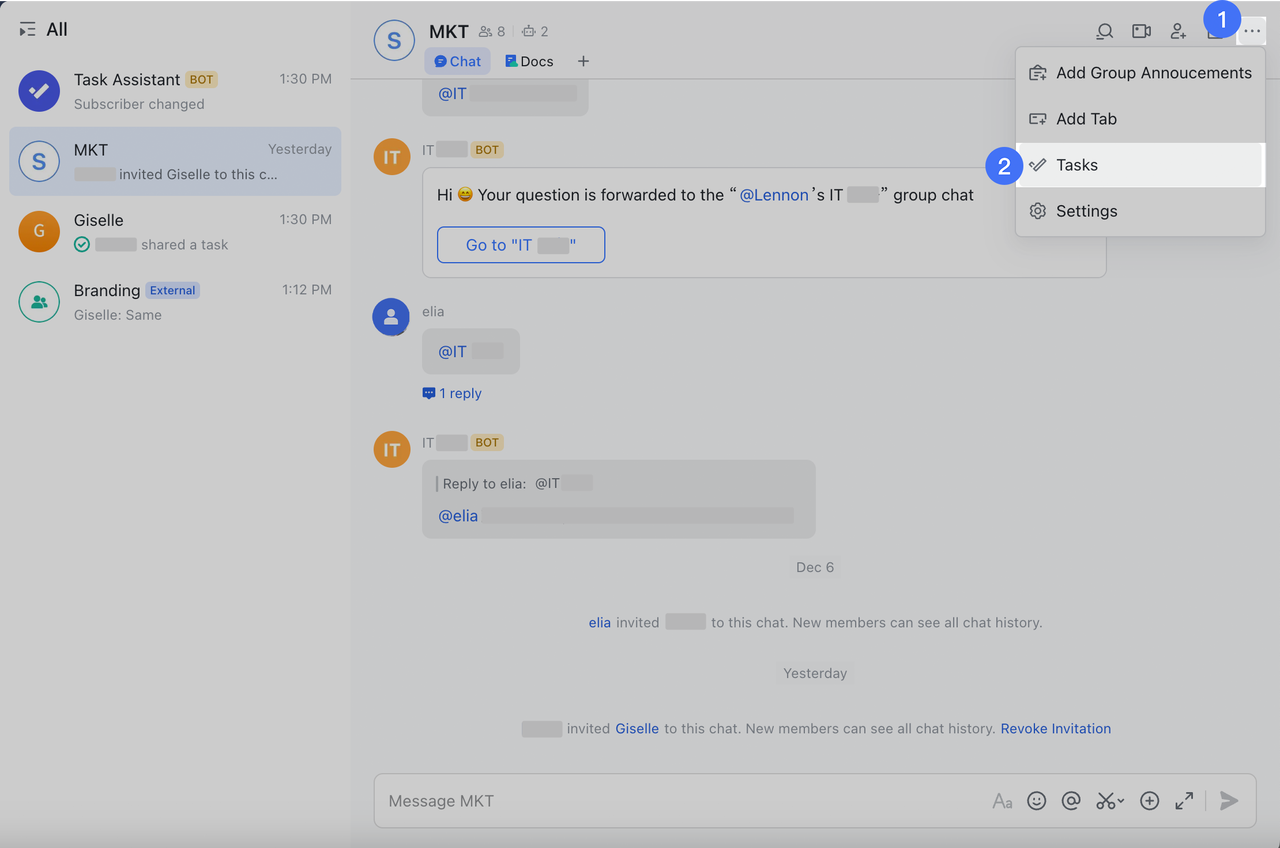Open the screenshot scissors dropdown arrow
The width and height of the screenshot is (1280, 848).
tap(1121, 801)
